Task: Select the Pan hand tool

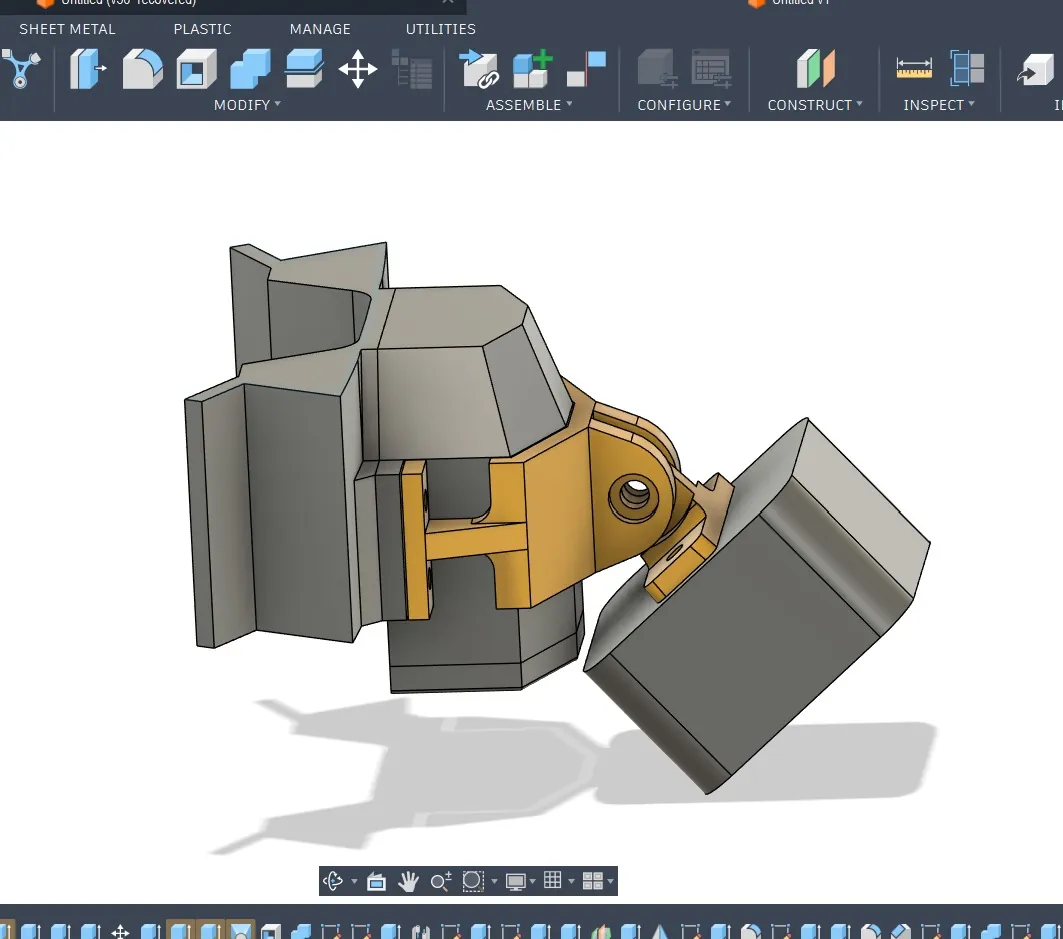Action: click(x=408, y=881)
